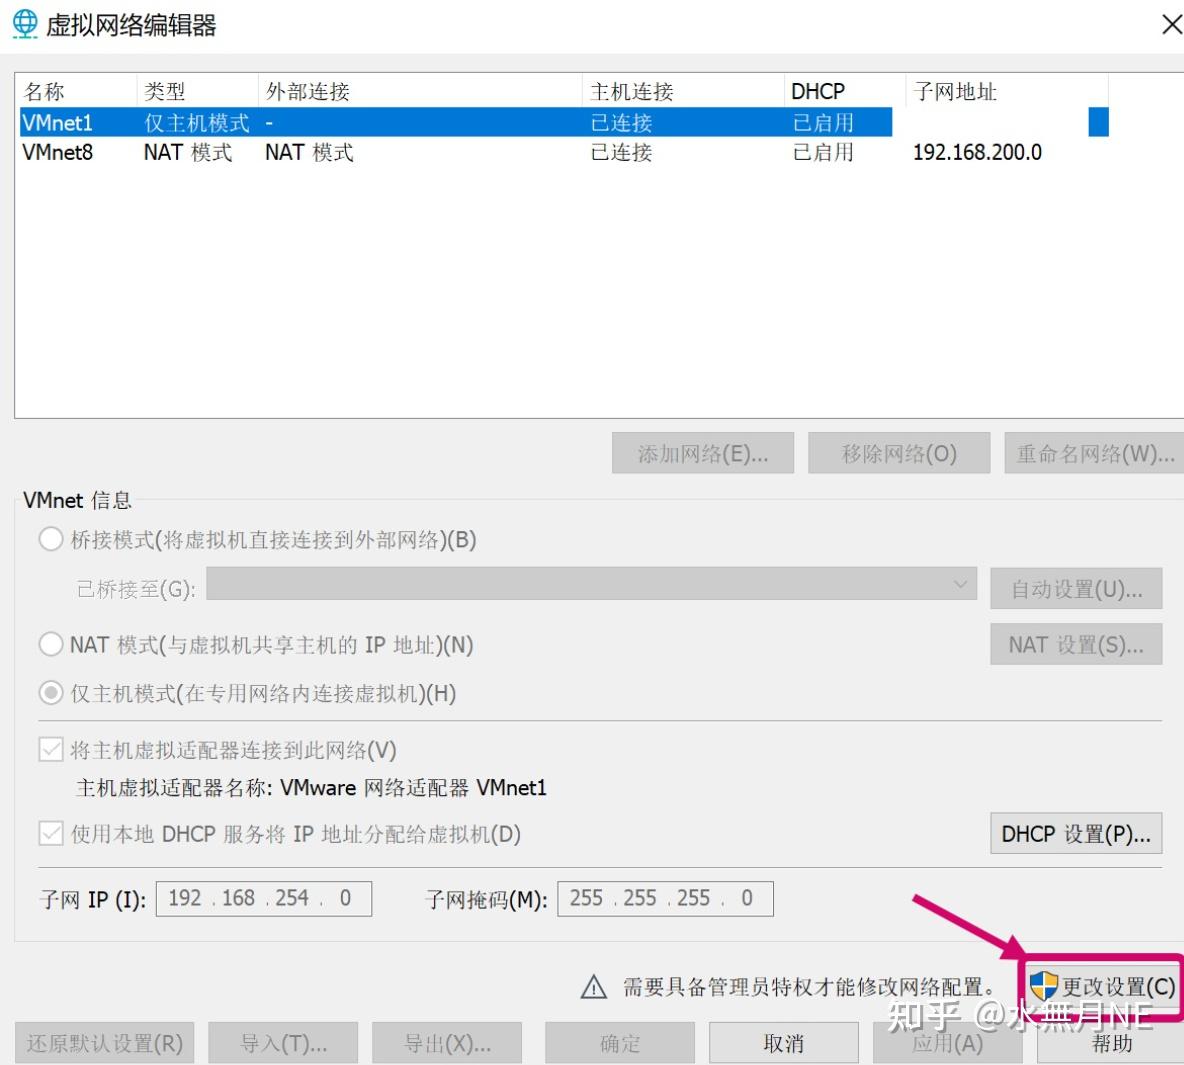
Task: Click the UAC shield on 更改设置 button
Action: [x=1043, y=985]
